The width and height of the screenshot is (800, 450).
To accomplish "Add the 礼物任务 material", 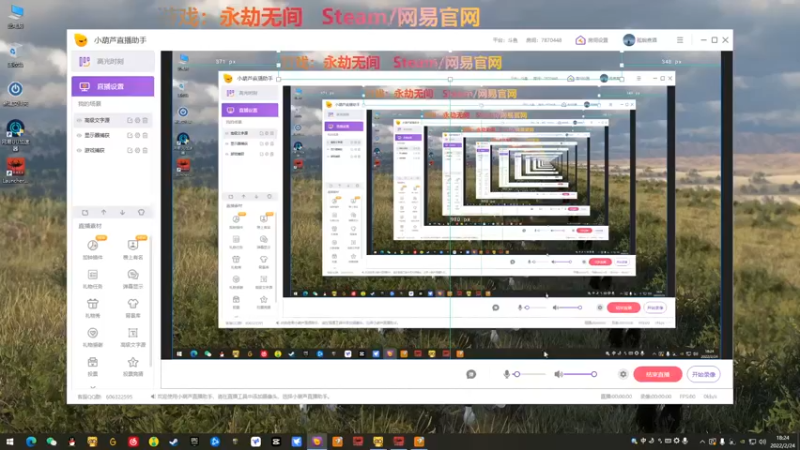I will (x=92, y=278).
